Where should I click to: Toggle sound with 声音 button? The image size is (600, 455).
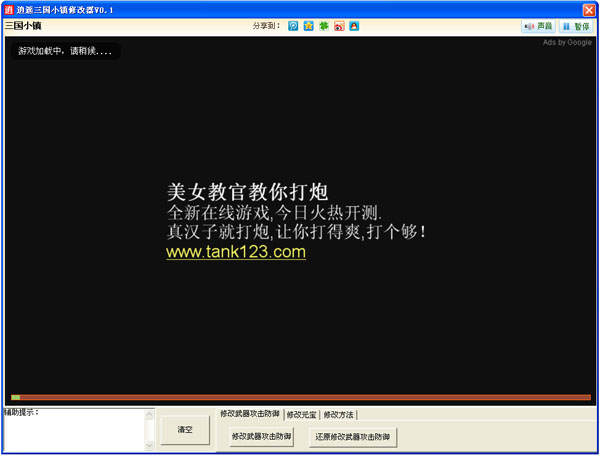tap(538, 26)
